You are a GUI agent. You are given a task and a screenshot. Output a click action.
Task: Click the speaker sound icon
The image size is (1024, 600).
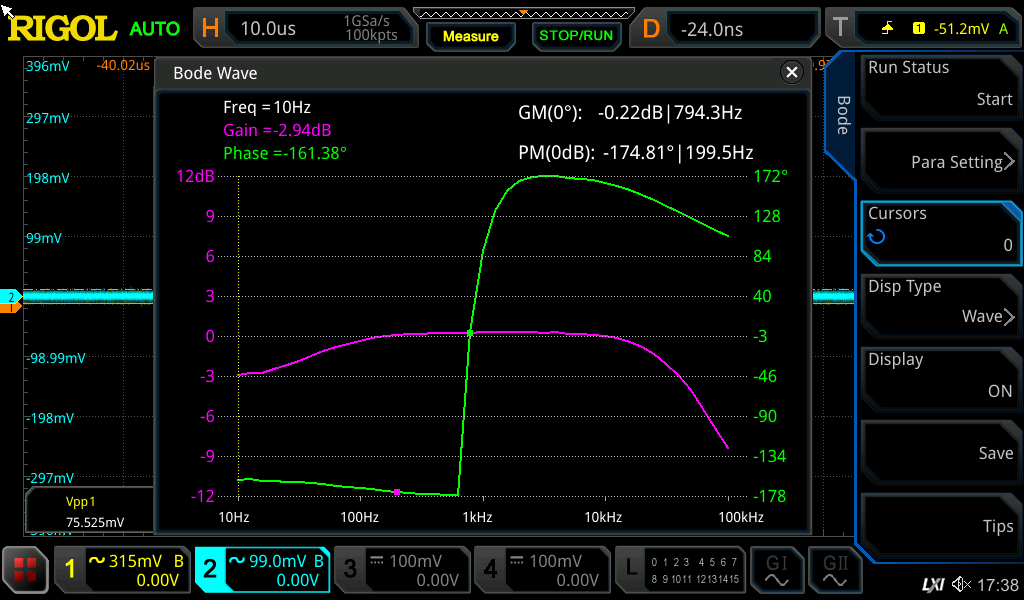[x=961, y=584]
